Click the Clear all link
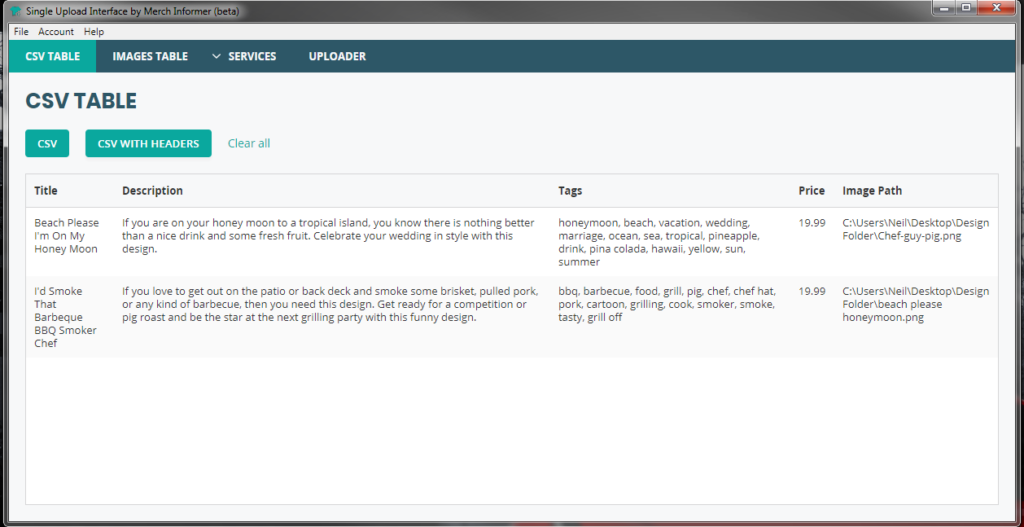Screen dimensions: 1024x527 click(249, 143)
